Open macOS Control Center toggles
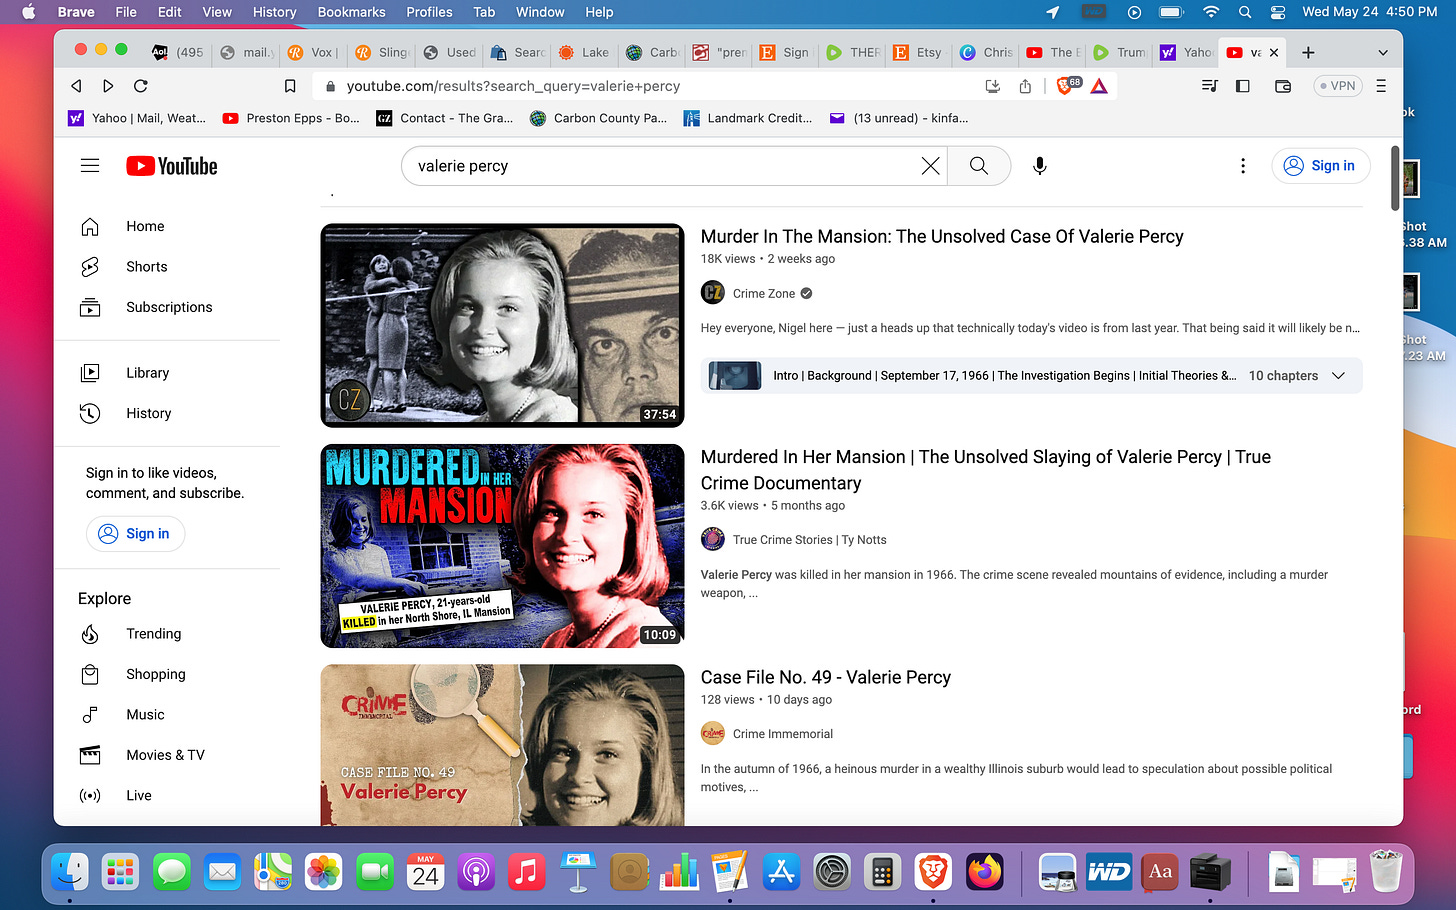Image resolution: width=1456 pixels, height=910 pixels. click(x=1278, y=12)
